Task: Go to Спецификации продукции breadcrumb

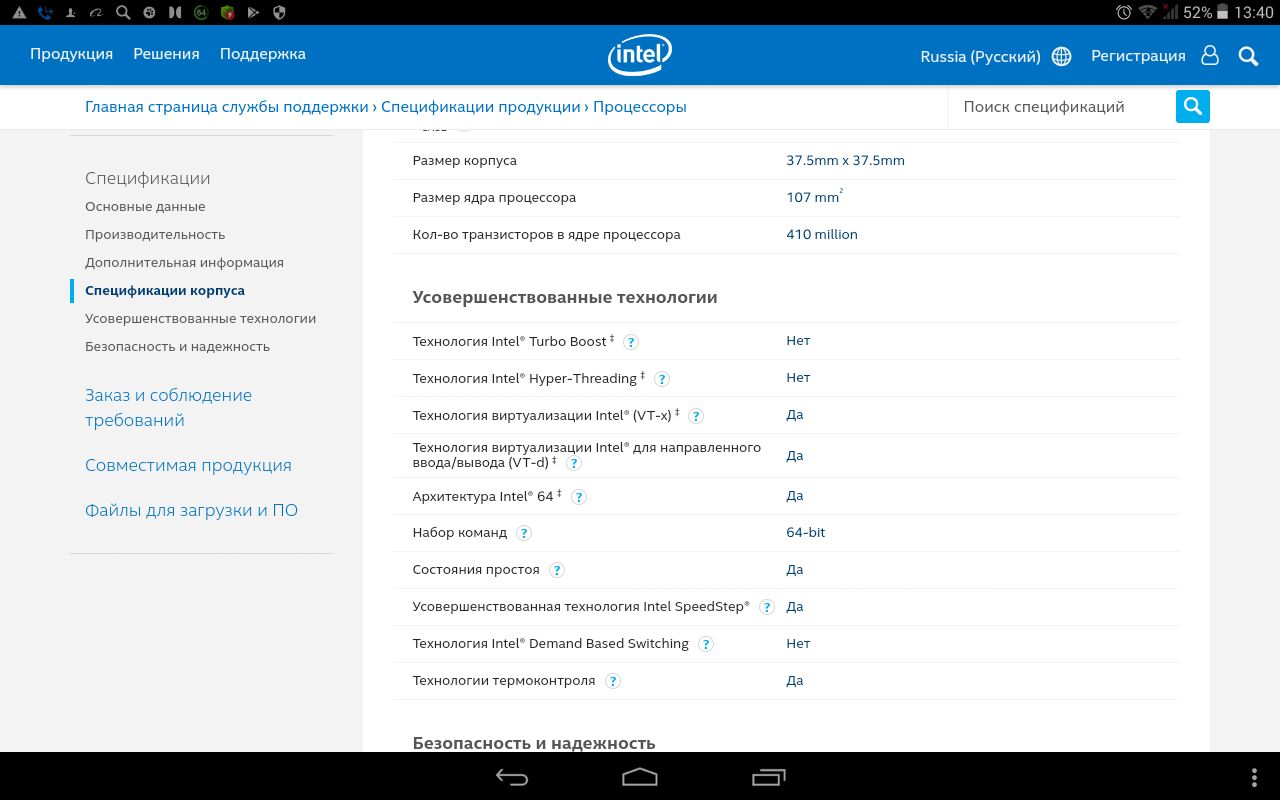Action: pos(481,106)
